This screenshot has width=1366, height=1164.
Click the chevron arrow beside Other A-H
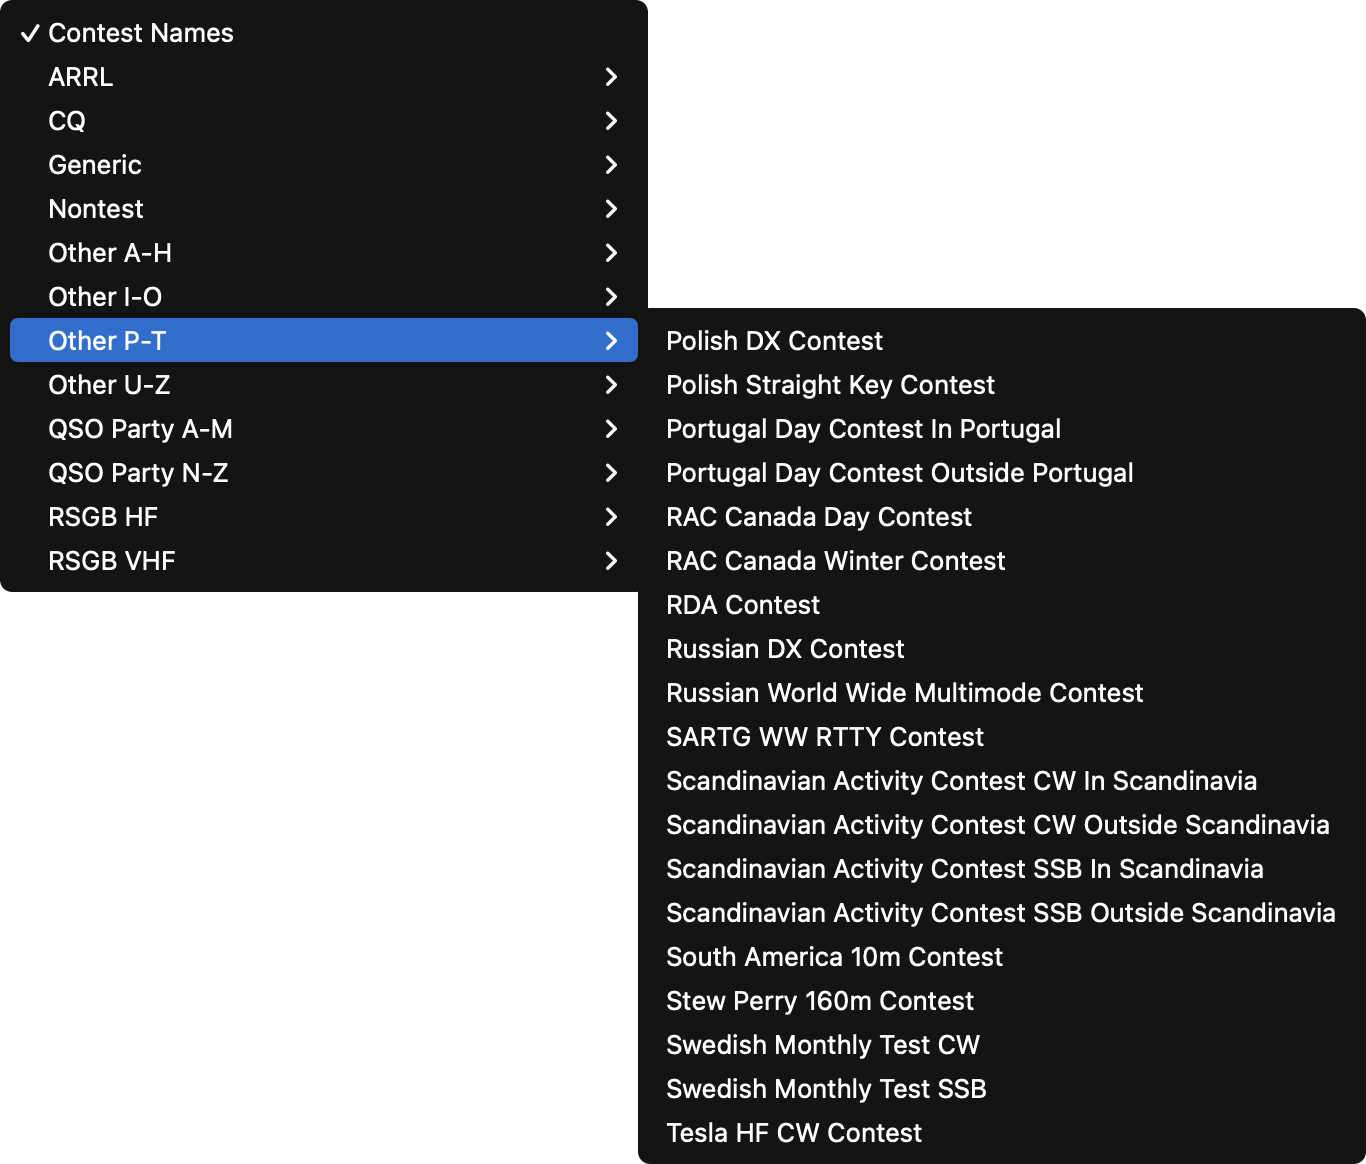(612, 253)
